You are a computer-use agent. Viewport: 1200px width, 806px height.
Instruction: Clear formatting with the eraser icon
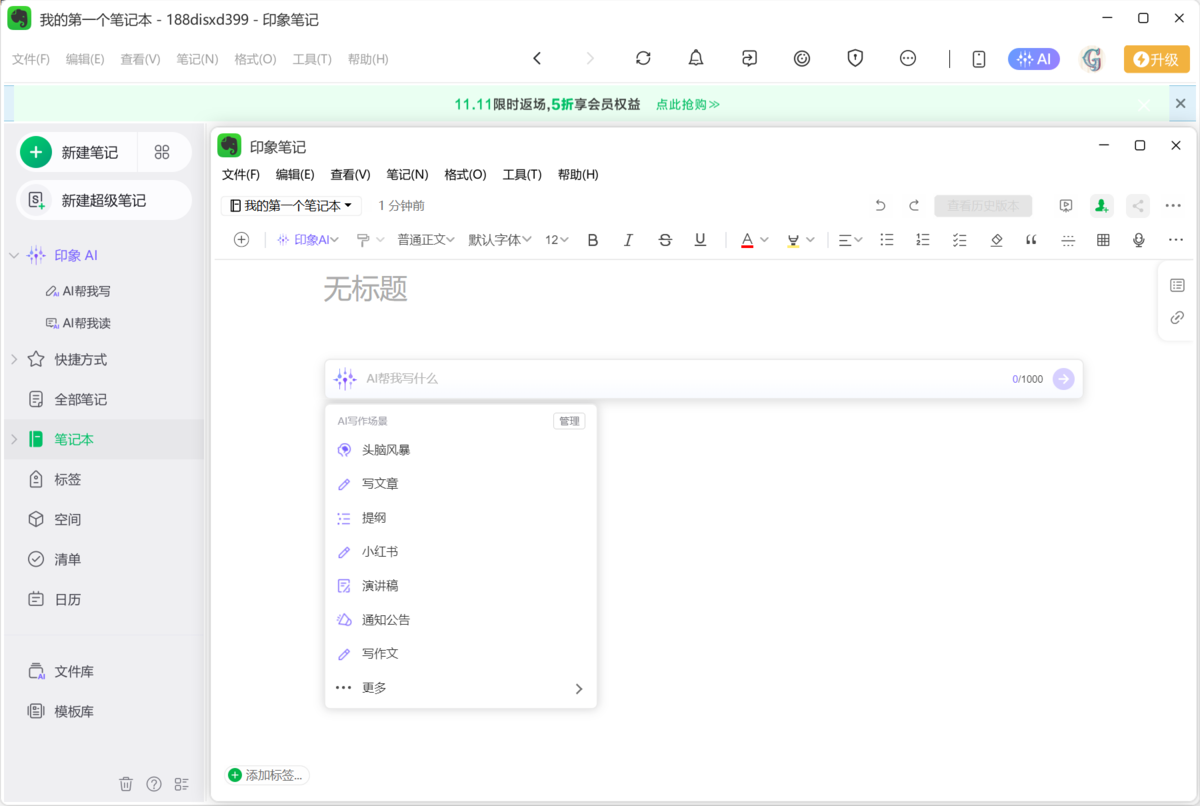(x=996, y=239)
